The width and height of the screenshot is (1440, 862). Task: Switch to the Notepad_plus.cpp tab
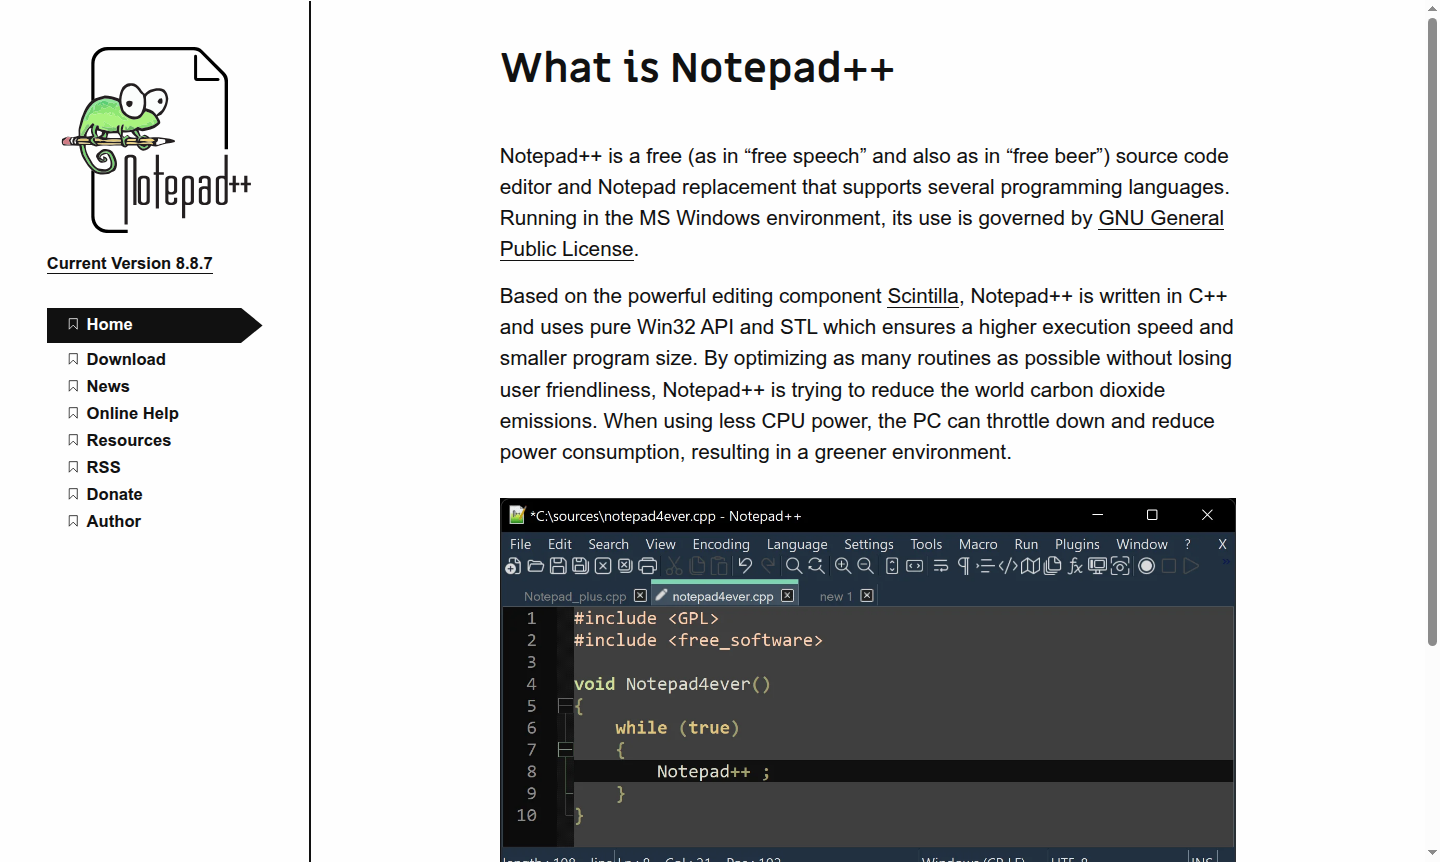576,595
